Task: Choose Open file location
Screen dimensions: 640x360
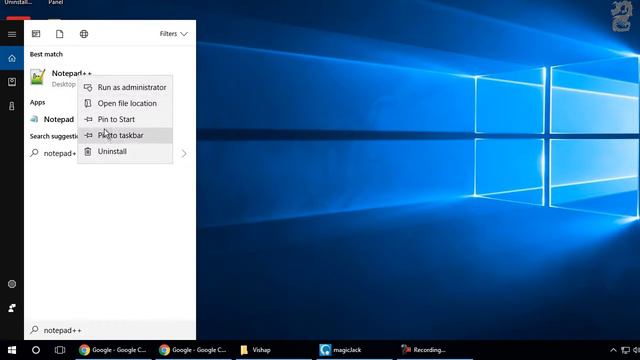Action: (125, 103)
